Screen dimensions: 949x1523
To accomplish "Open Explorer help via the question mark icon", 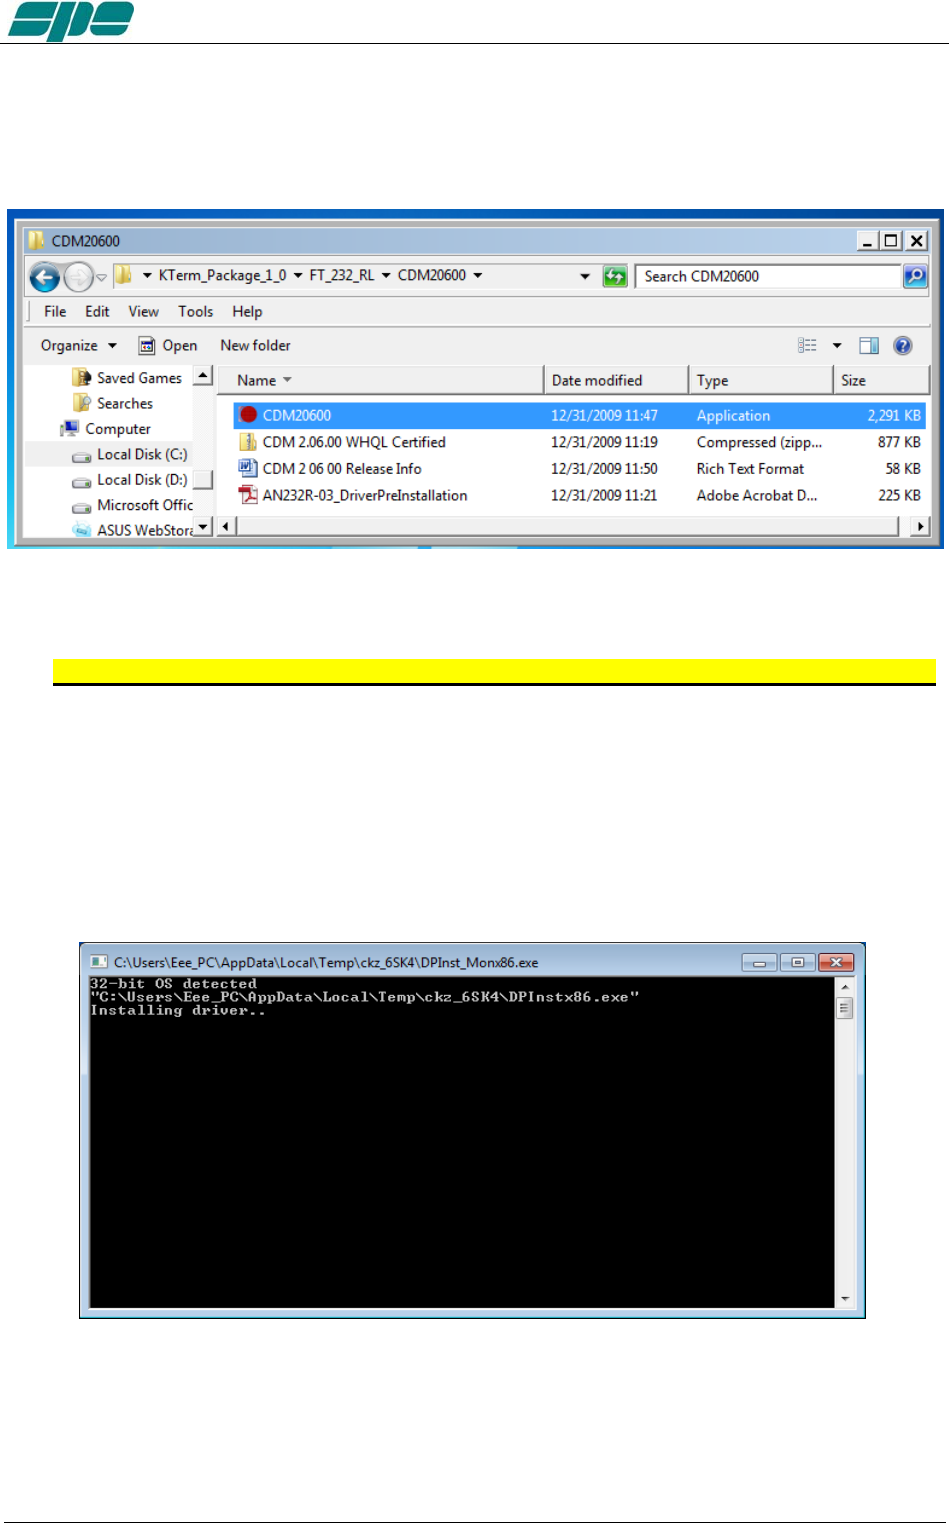I will [x=903, y=345].
